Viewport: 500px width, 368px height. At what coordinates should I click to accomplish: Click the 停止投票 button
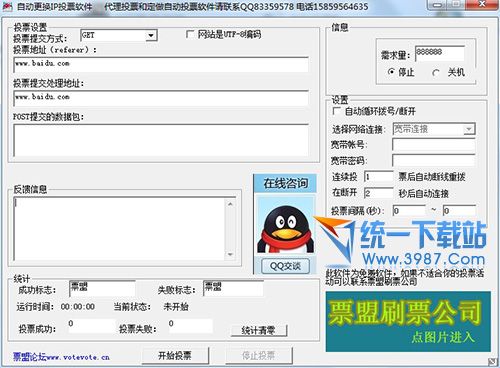coord(259,356)
